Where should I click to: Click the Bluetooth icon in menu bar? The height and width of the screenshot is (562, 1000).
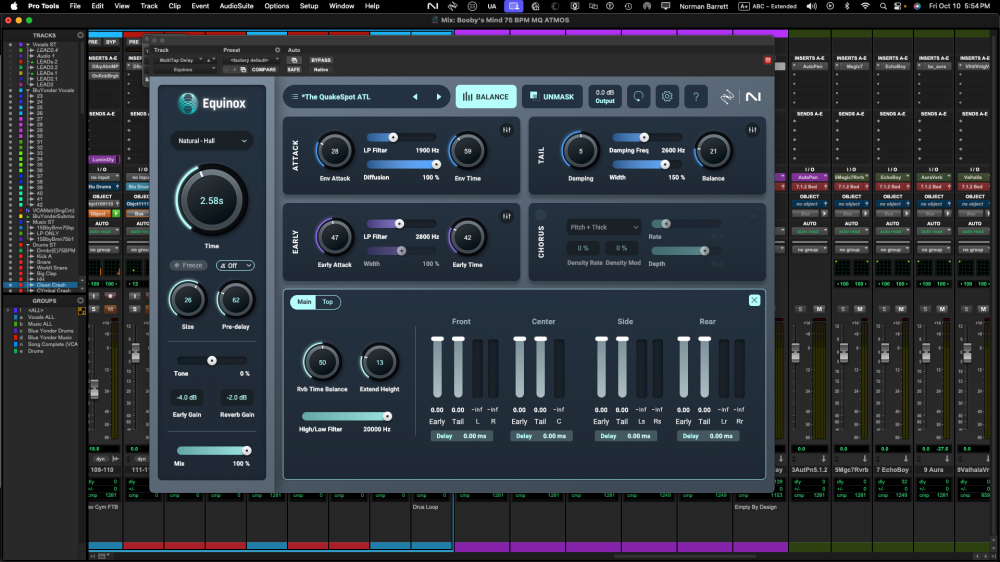pos(847,6)
